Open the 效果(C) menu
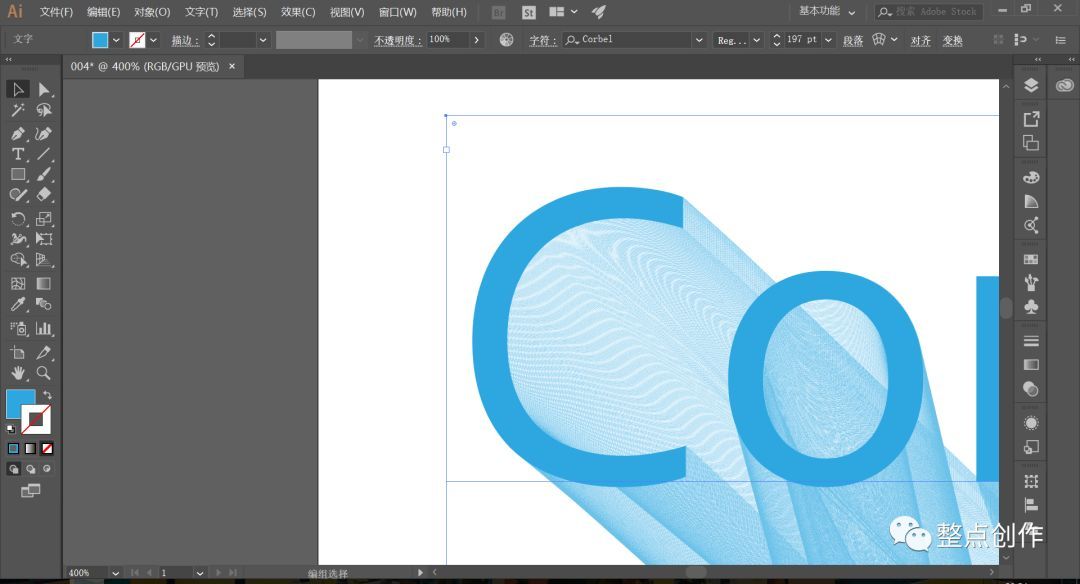 point(298,12)
